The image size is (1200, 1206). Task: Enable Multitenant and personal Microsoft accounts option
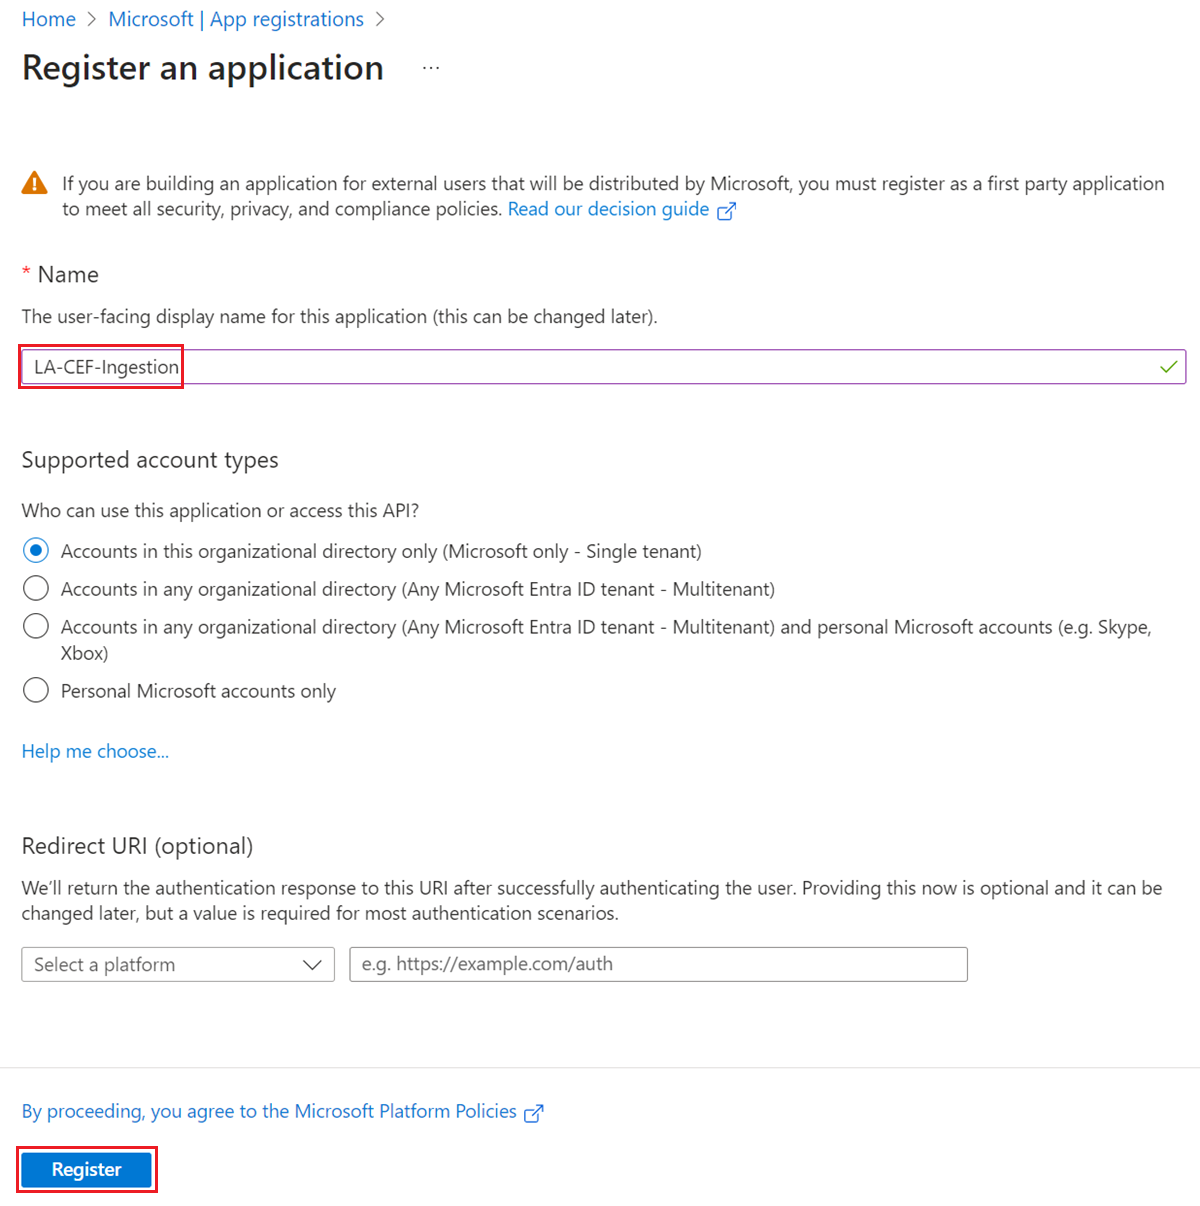[36, 626]
